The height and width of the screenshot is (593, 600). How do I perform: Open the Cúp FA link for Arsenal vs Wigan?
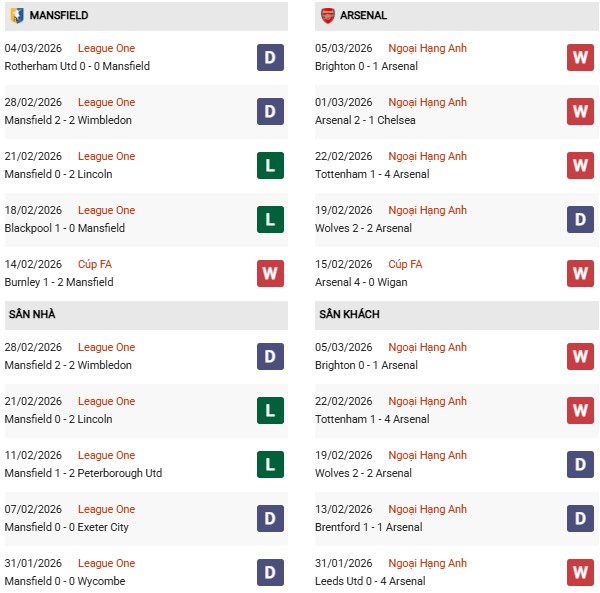click(x=404, y=264)
